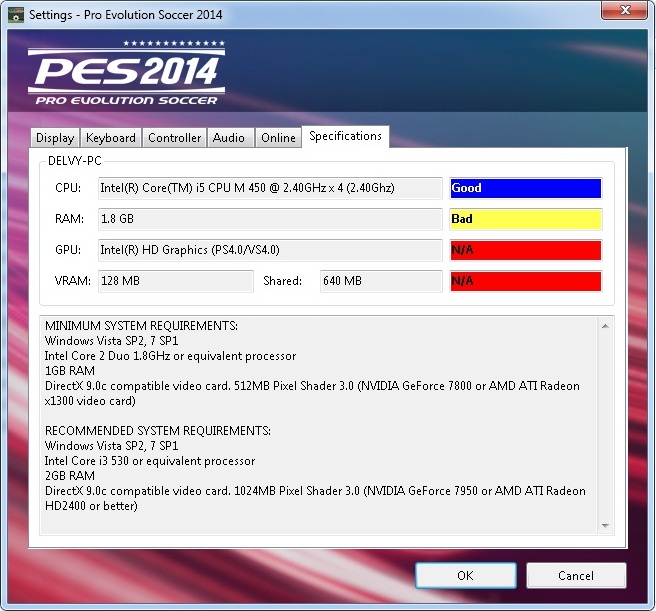Click the PES 2014 logo banner

[127, 72]
